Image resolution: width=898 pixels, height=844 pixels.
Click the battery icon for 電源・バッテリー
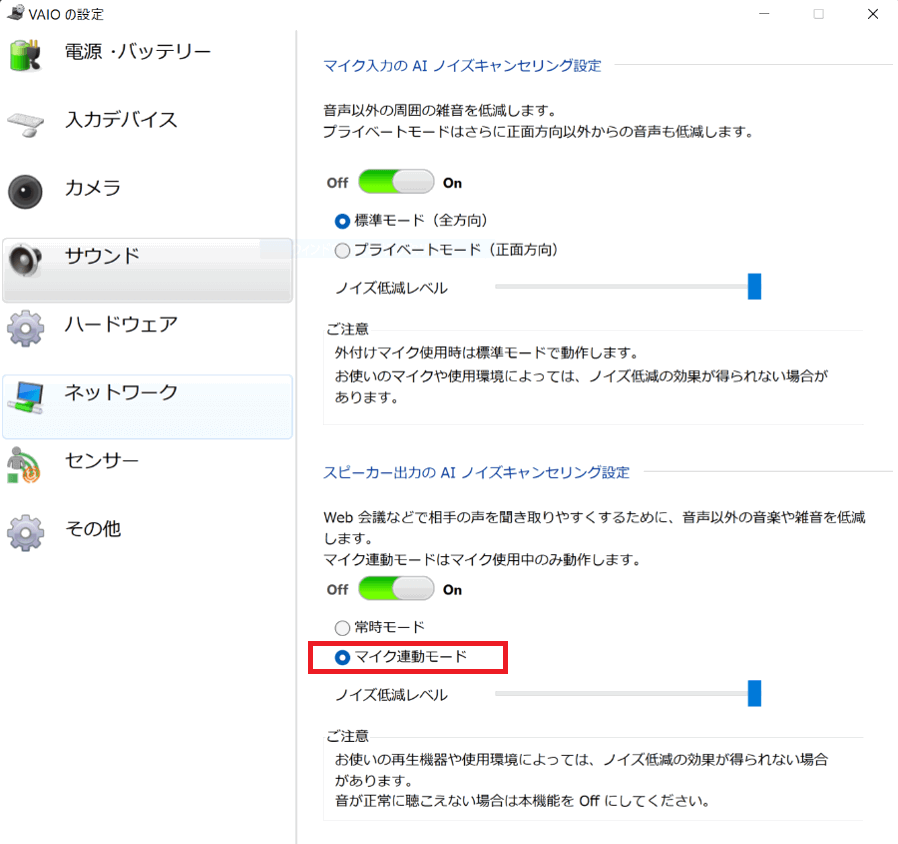(x=25, y=56)
